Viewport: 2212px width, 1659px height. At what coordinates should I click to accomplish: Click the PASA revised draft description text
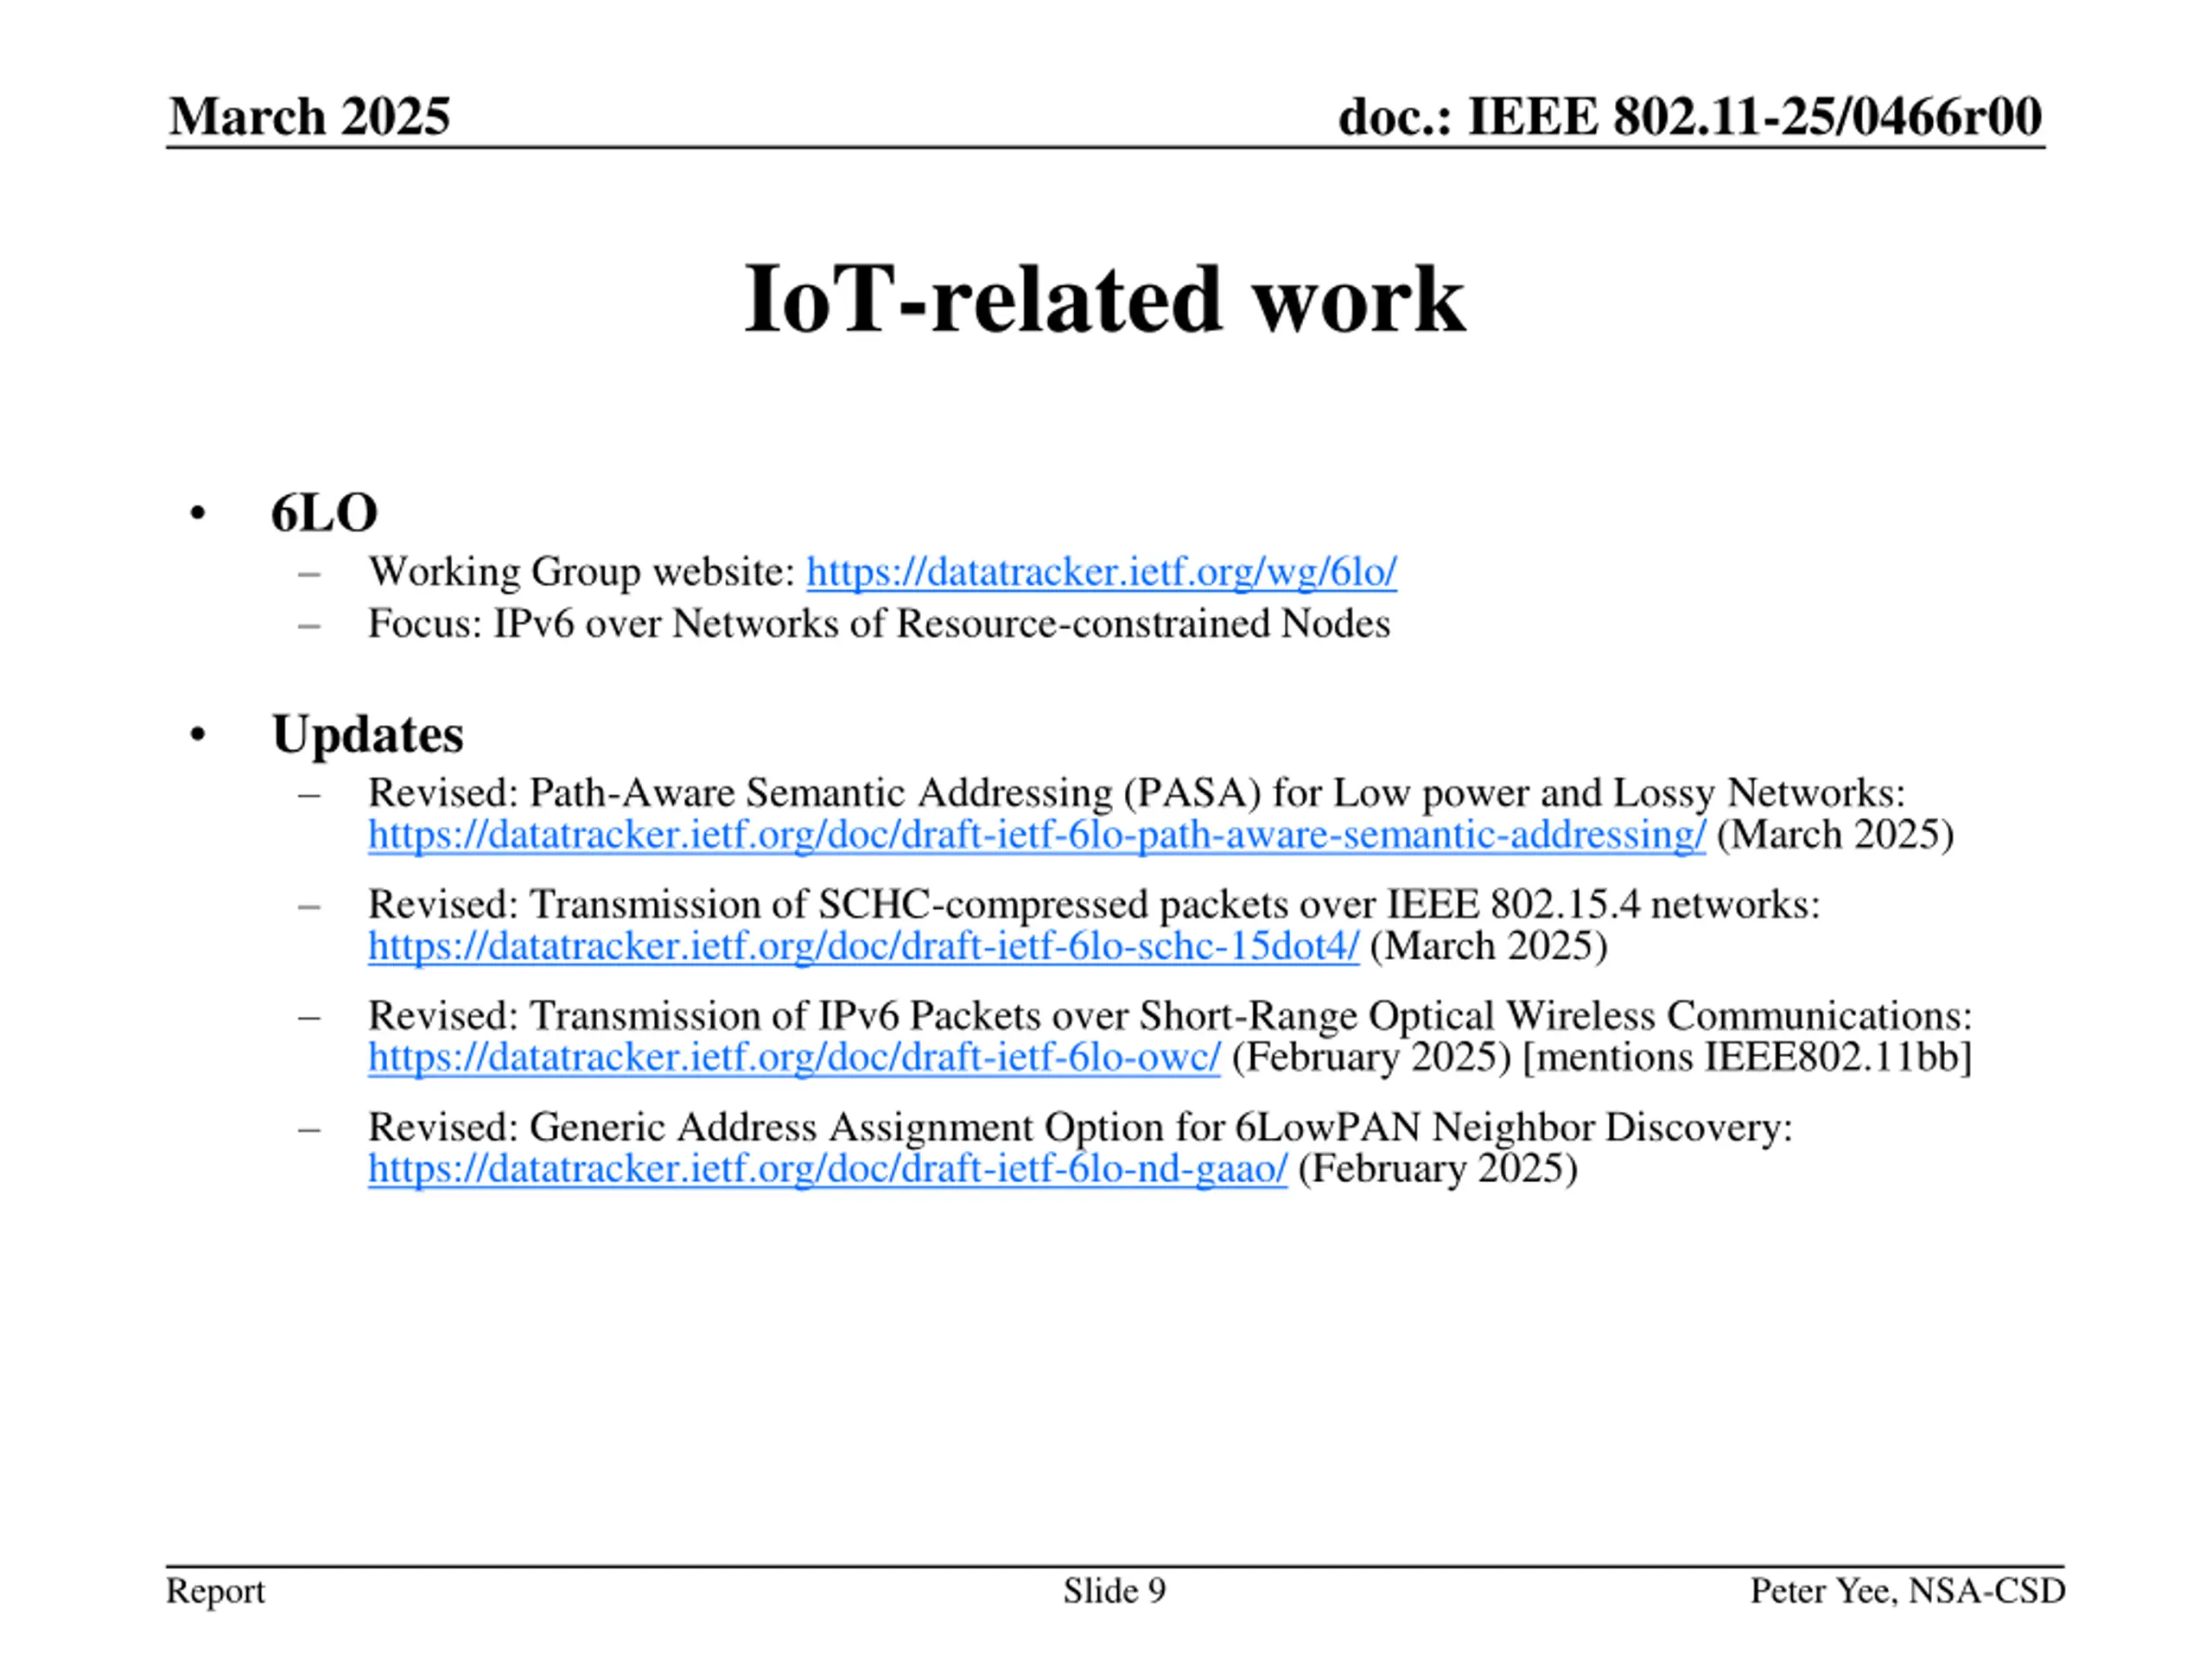pos(1136,792)
